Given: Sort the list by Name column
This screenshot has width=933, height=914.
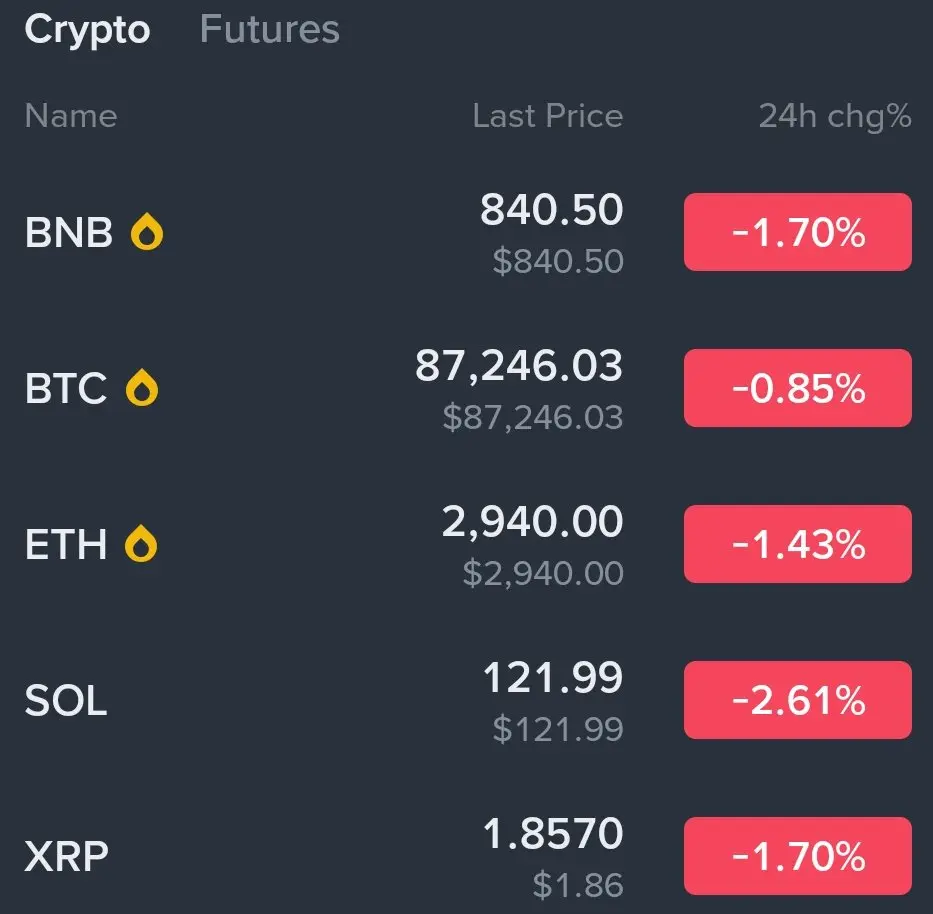Looking at the screenshot, I should 71,116.
